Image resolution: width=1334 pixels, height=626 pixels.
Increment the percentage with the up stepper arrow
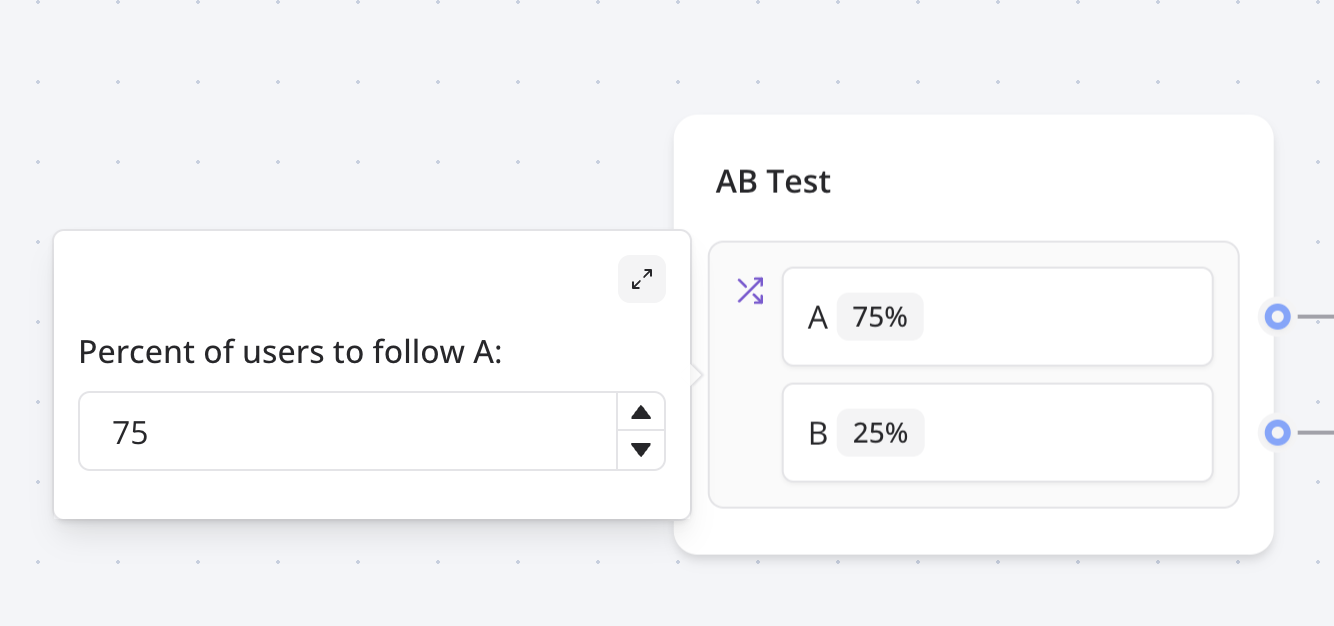(x=641, y=412)
